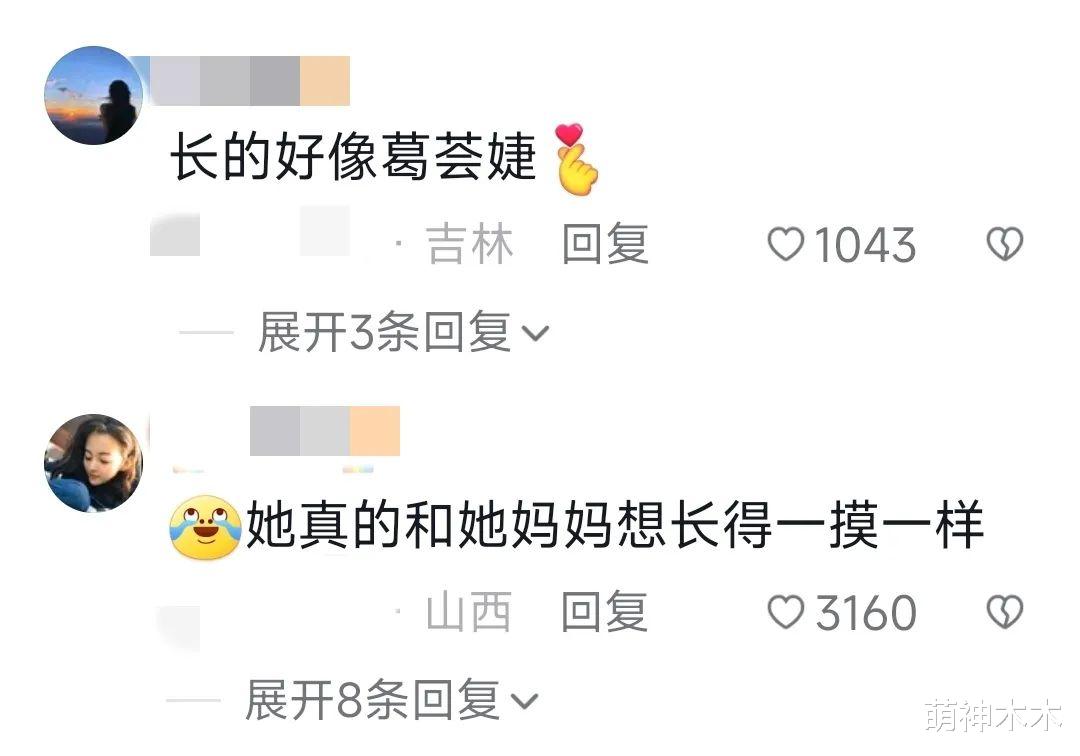Tap the 3160 like count
This screenshot has width=1080, height=756.
tap(866, 613)
